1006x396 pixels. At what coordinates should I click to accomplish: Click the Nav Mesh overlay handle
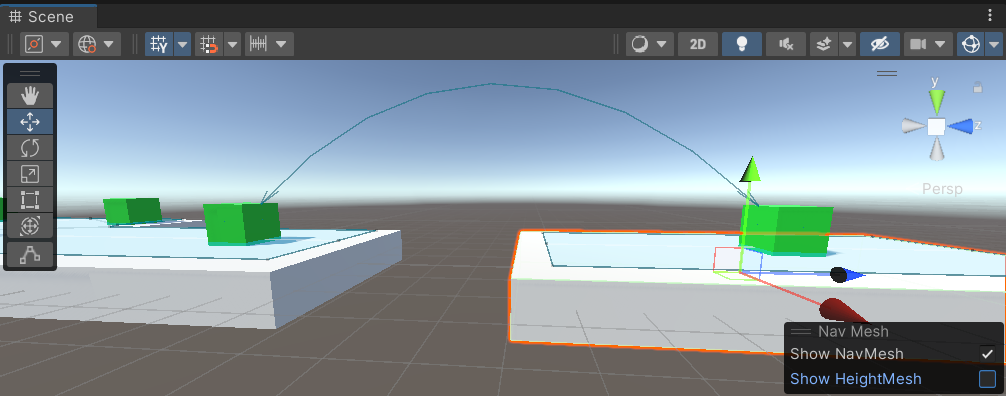801,332
